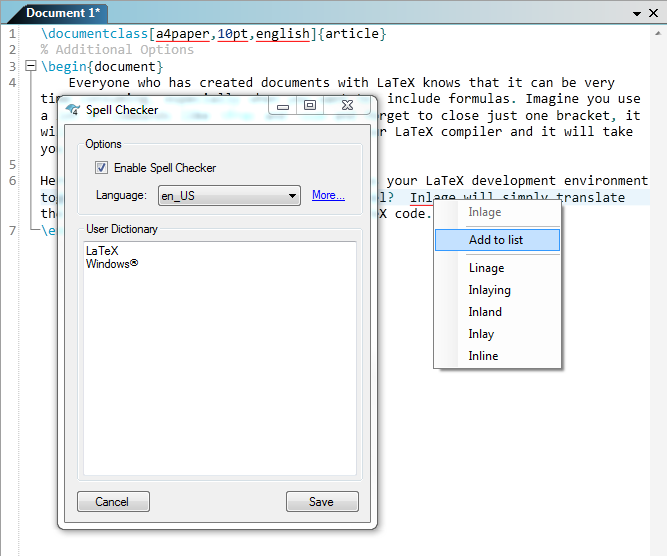The width and height of the screenshot is (667, 556).
Task: Save the Spell Checker settings
Action: [x=322, y=502]
